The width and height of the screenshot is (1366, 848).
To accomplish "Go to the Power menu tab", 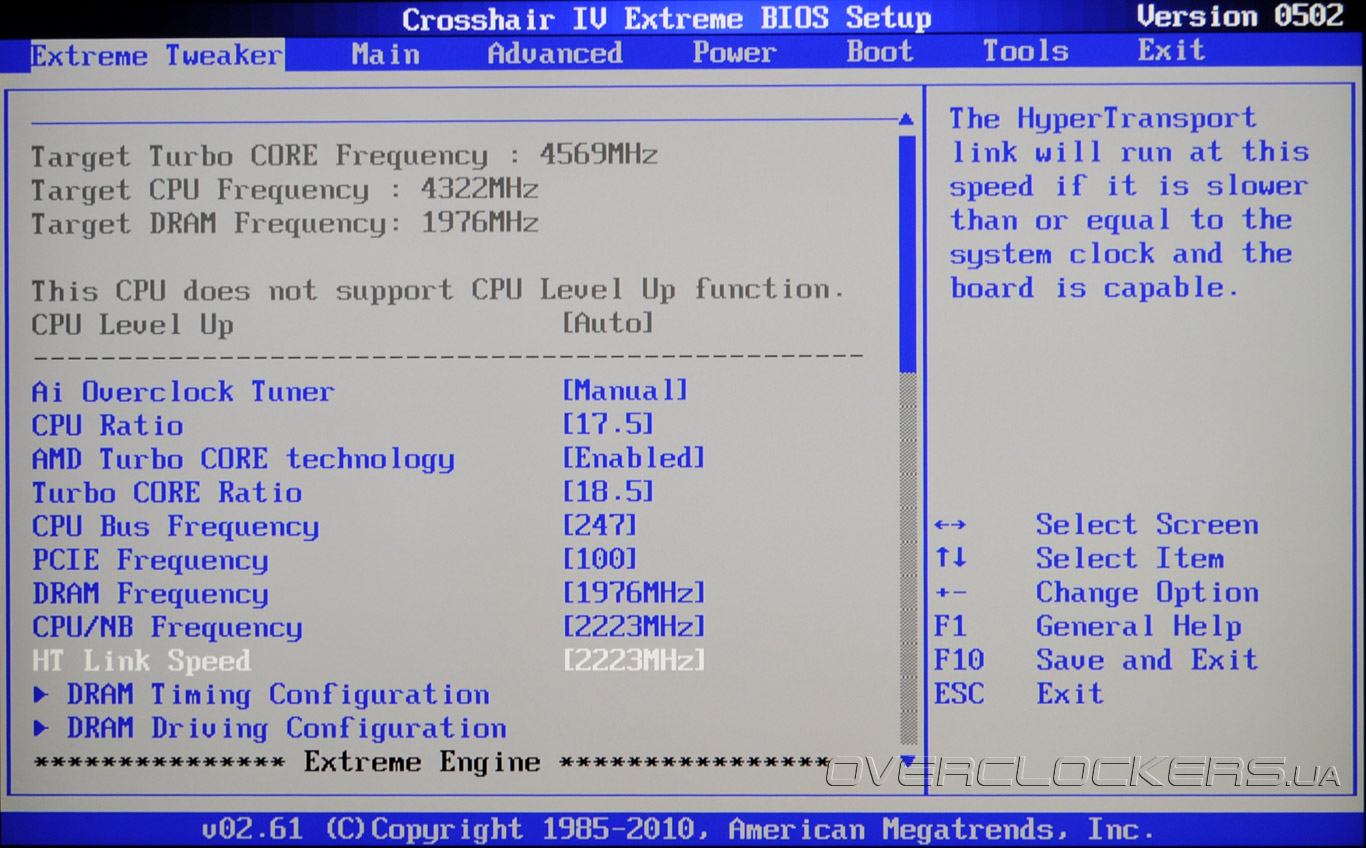I will 735,53.
